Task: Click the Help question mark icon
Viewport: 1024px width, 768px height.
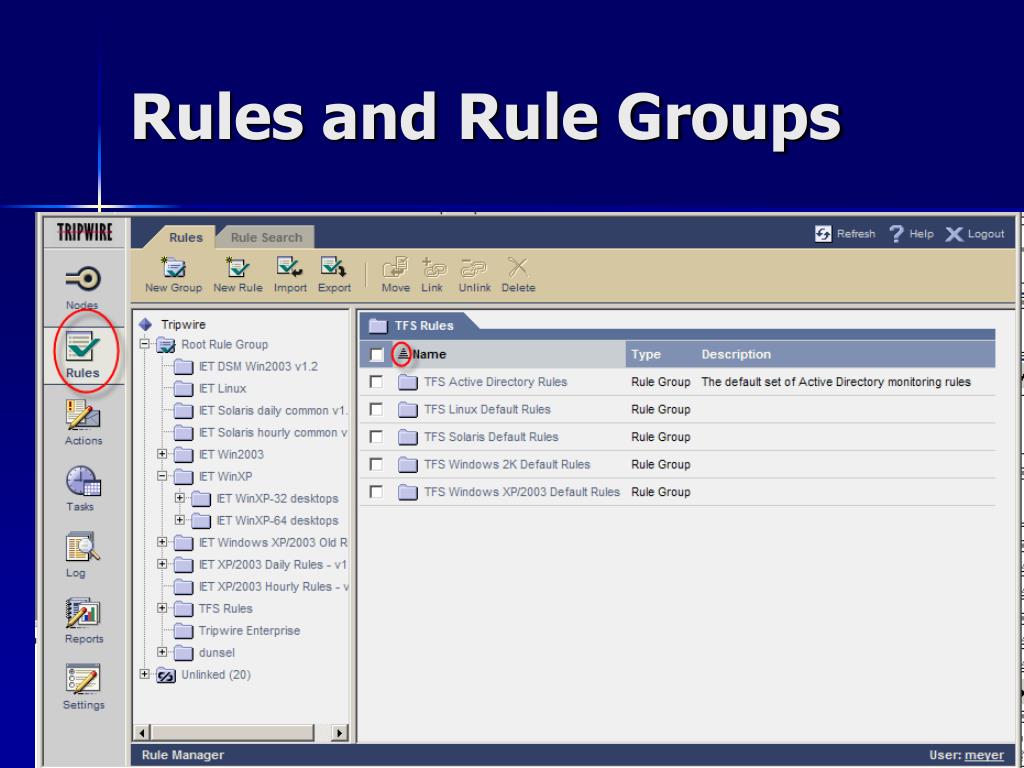Action: (896, 234)
